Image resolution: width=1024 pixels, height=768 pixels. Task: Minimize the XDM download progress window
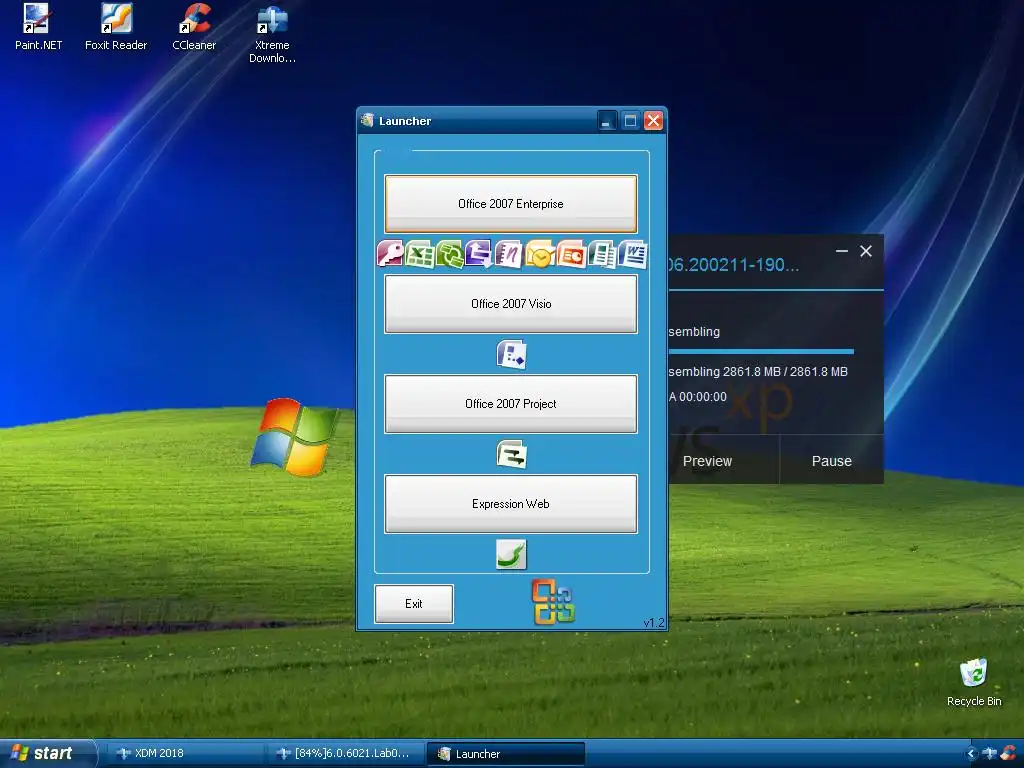[842, 251]
